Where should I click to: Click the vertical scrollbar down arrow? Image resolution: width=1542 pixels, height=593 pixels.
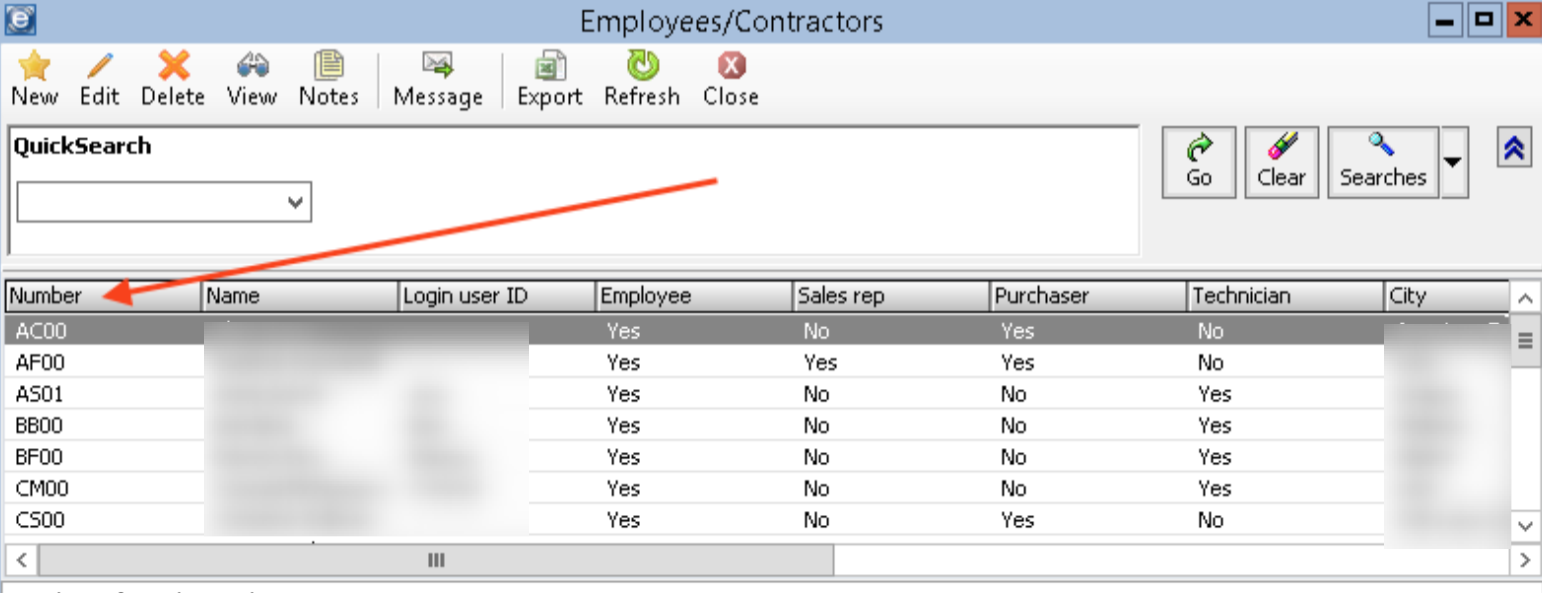click(1524, 525)
